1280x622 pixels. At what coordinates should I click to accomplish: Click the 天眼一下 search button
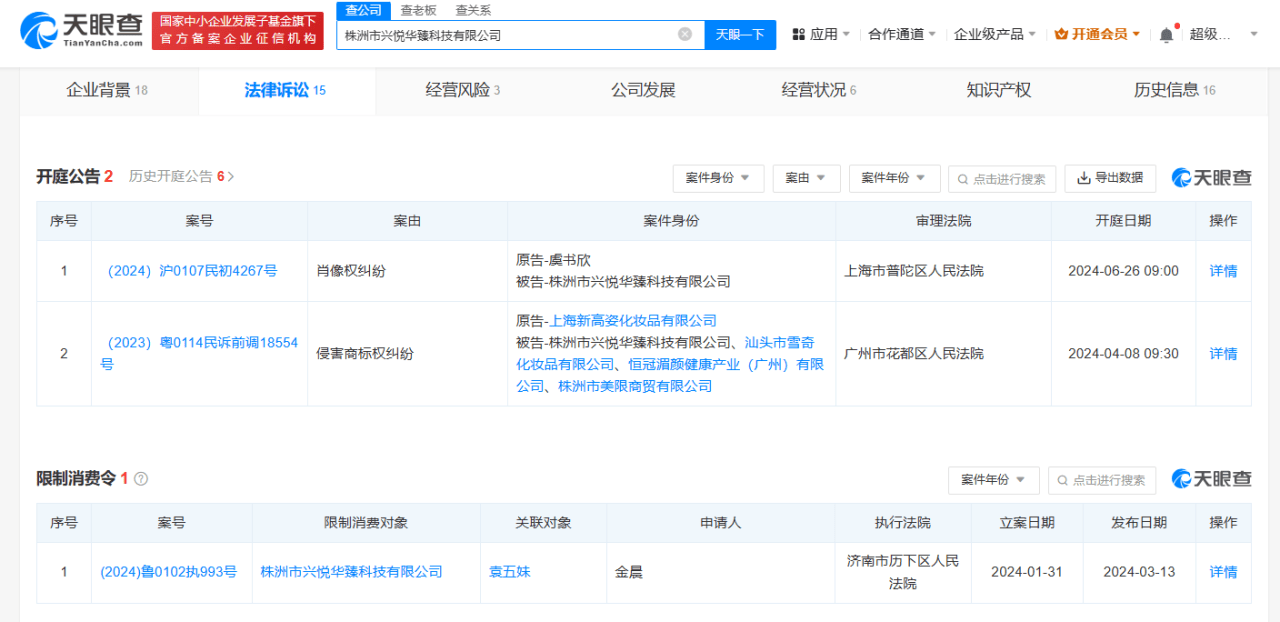coord(740,34)
